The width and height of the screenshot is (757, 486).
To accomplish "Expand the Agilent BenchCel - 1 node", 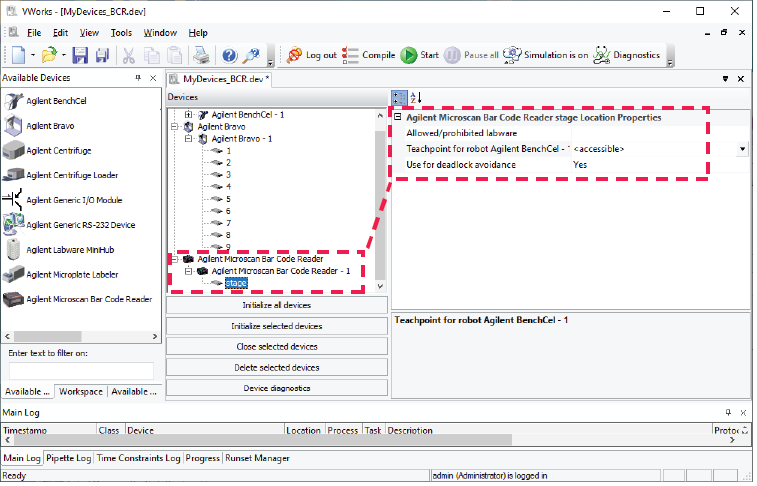I will pyautogui.click(x=189, y=115).
